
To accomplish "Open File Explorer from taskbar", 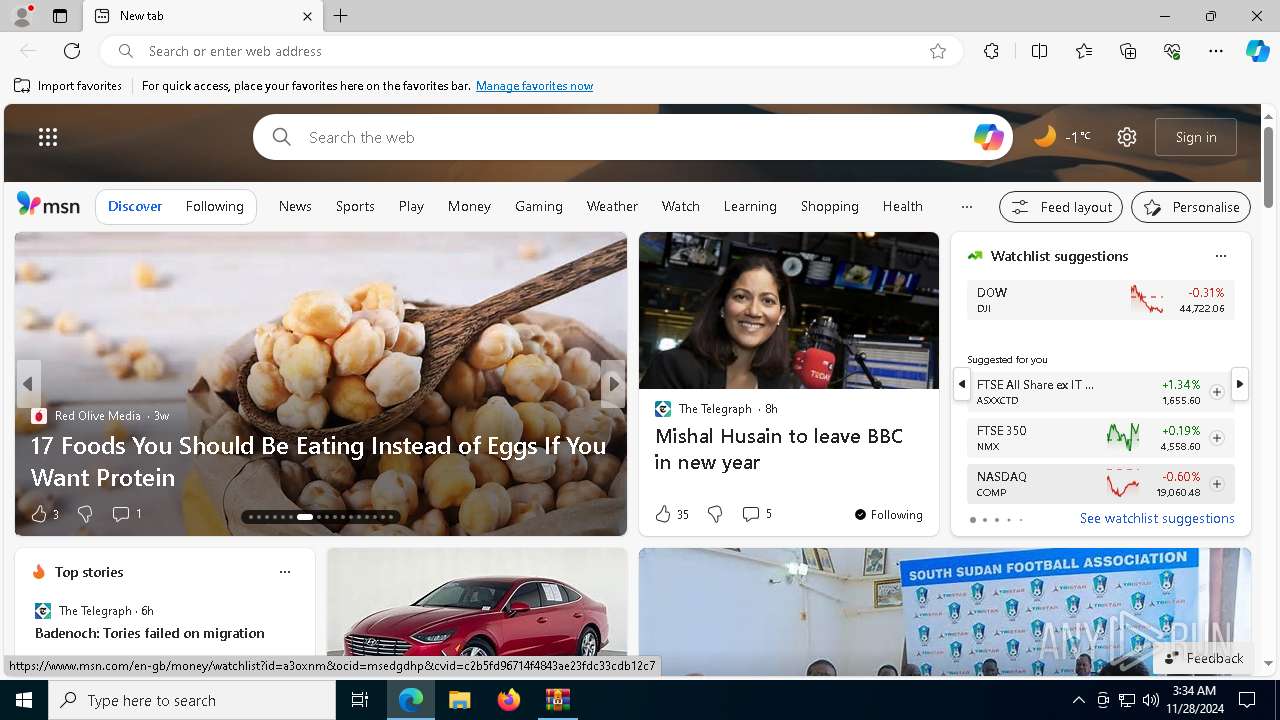I will (x=459, y=700).
